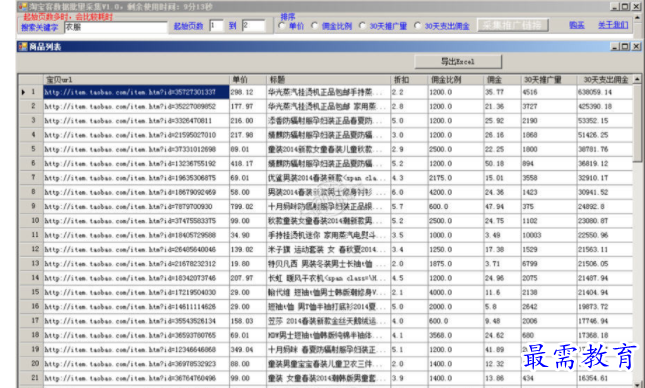The image size is (645, 388).
Task: Click price 158.03 in row 17
Action: tap(248, 321)
